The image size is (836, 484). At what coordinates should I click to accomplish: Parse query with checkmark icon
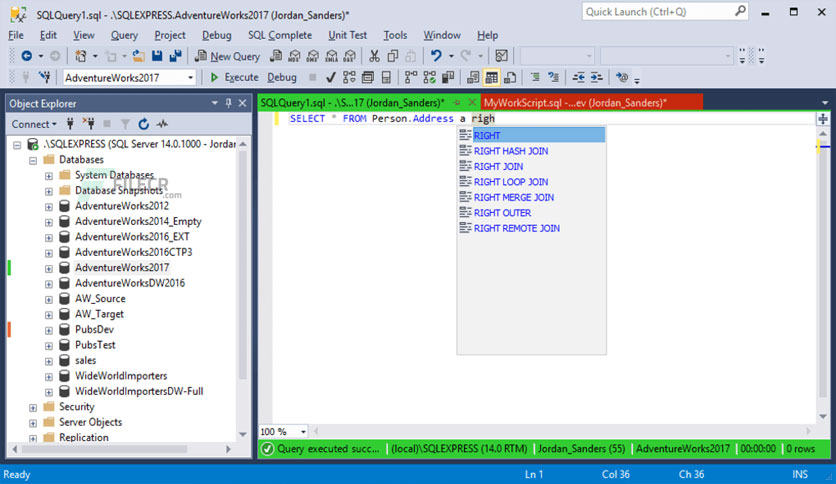click(x=331, y=78)
